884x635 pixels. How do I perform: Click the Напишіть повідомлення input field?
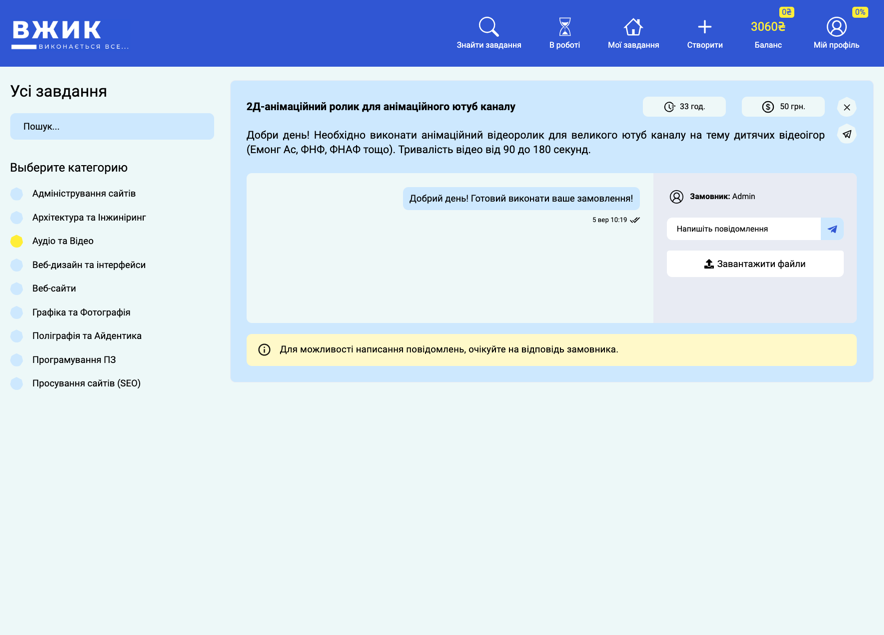click(x=743, y=229)
